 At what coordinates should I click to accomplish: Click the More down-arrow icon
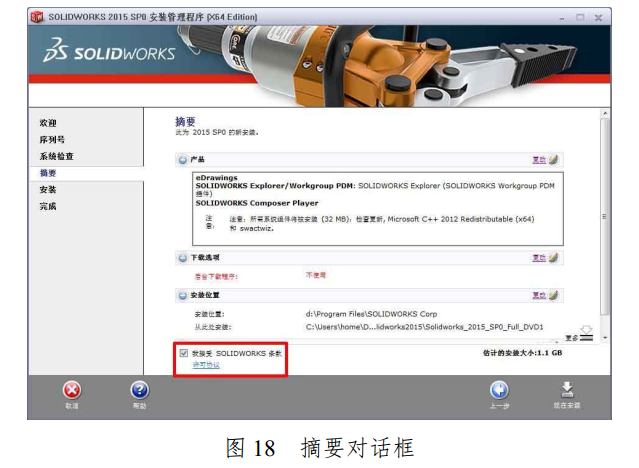586,333
